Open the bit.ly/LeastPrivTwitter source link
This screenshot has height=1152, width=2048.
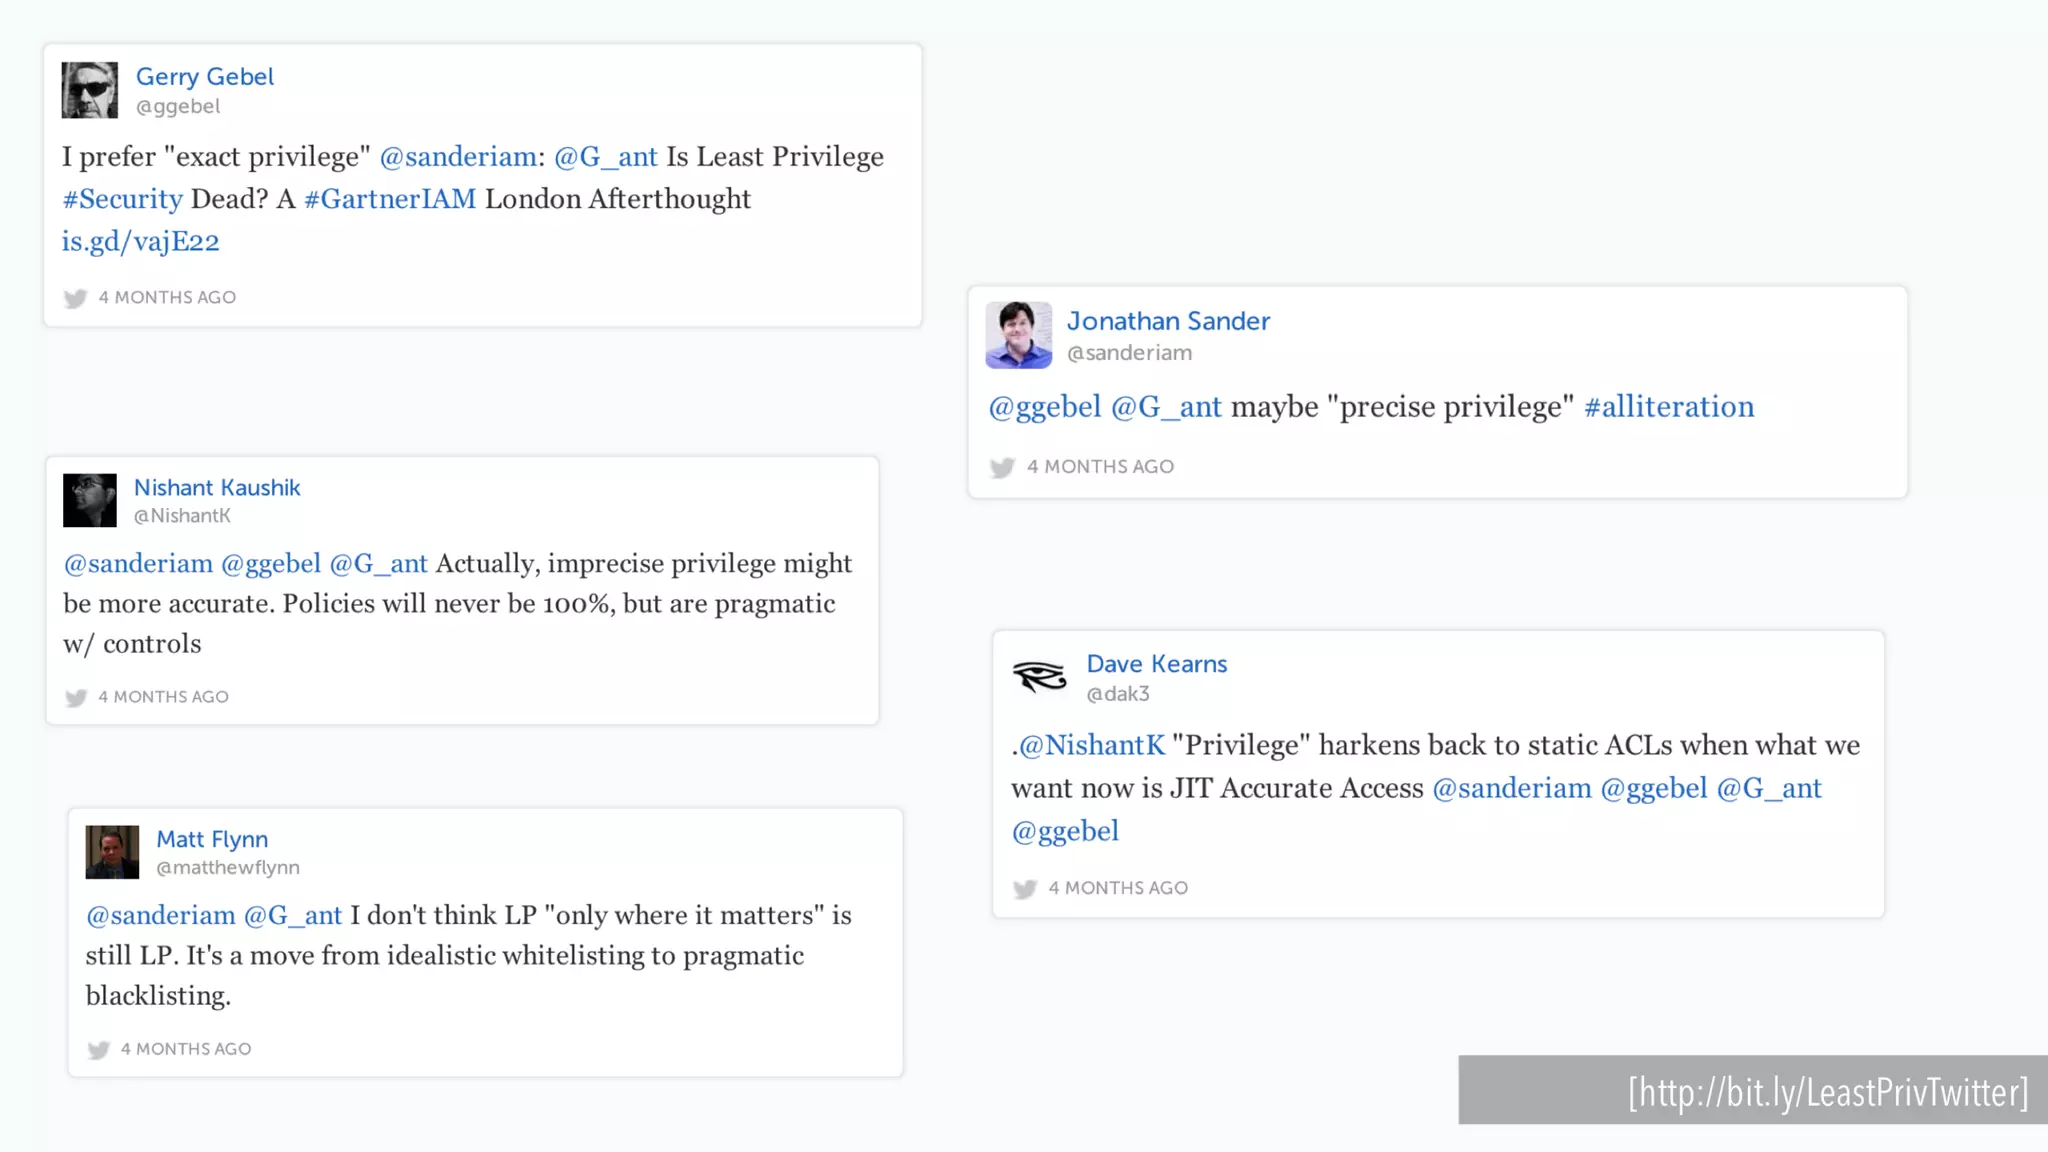(x=1828, y=1092)
